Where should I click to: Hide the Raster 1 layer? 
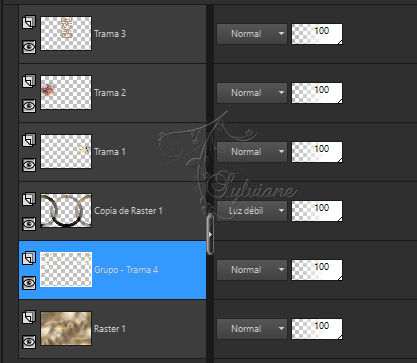point(29,342)
